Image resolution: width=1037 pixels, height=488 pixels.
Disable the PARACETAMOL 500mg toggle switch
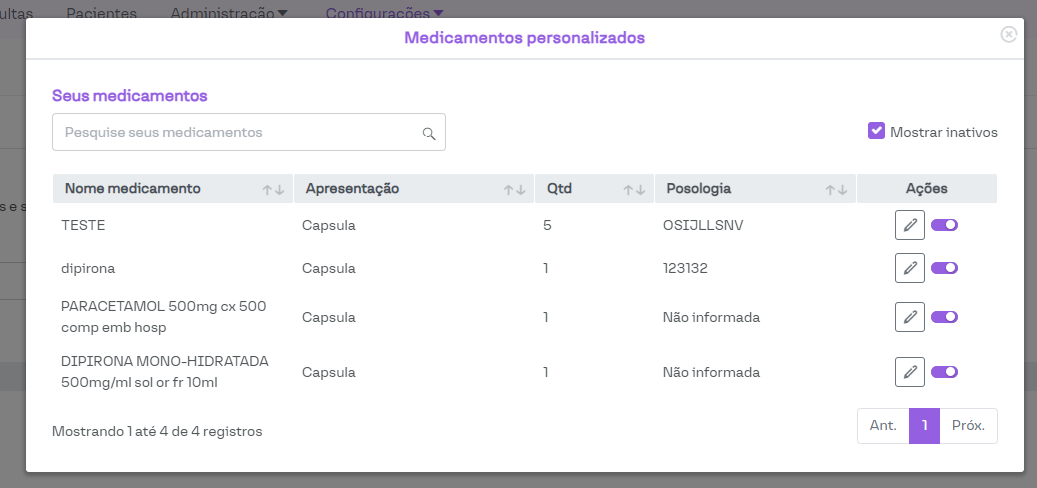click(x=944, y=317)
